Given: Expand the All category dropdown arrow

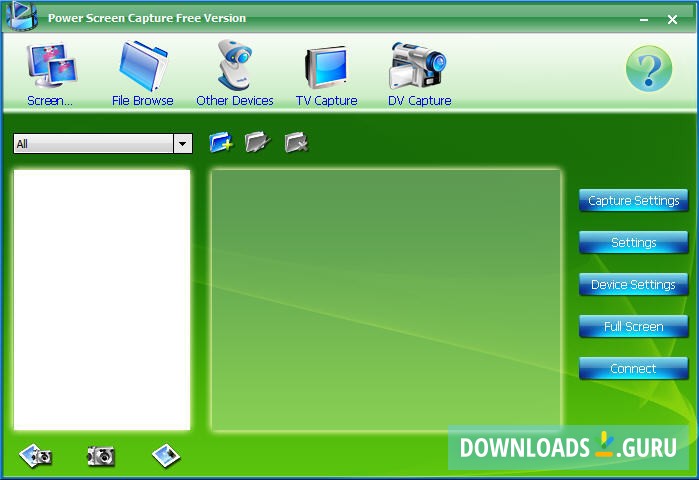Looking at the screenshot, I should click(x=183, y=144).
